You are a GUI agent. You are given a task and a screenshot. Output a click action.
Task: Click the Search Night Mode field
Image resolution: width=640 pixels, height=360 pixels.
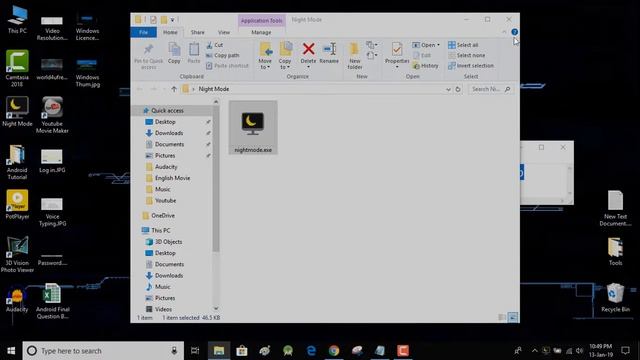click(490, 89)
